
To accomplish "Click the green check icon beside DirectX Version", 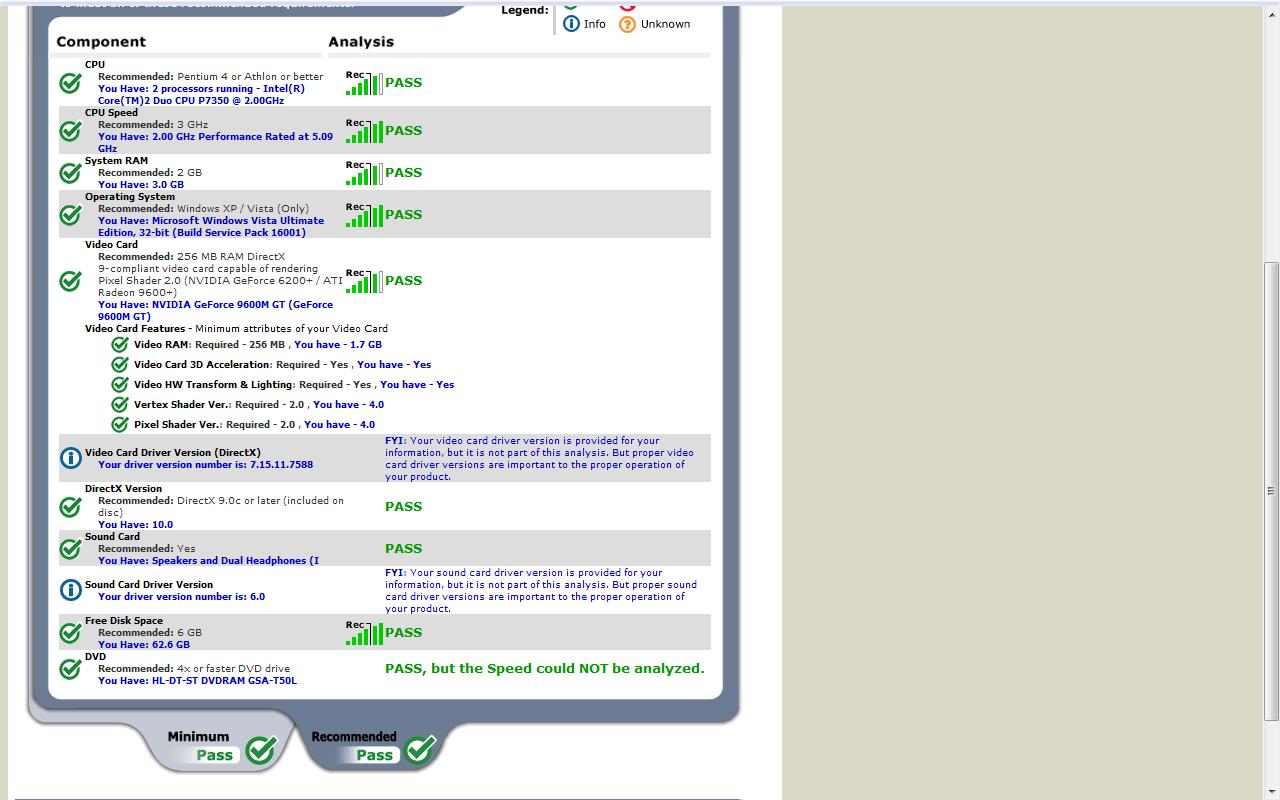I will (x=70, y=507).
